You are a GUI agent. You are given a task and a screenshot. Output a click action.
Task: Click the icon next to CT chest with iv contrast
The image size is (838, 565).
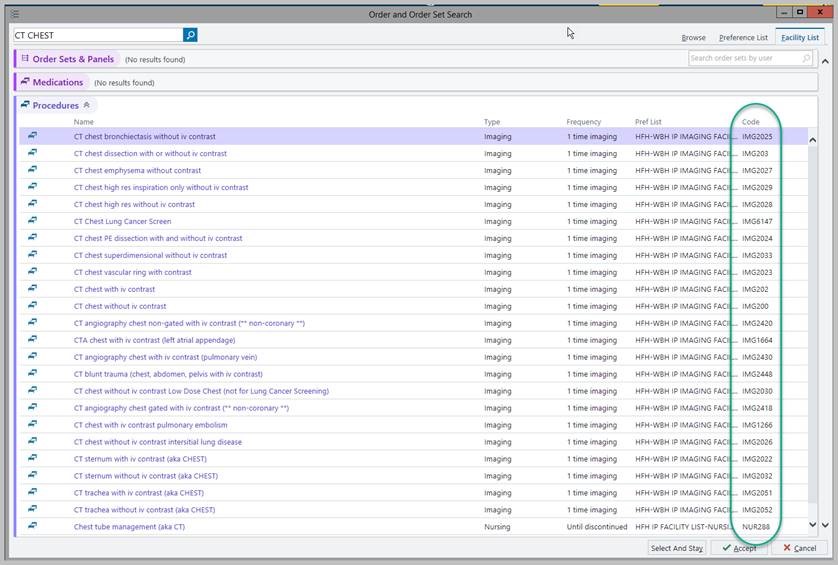tap(32, 289)
